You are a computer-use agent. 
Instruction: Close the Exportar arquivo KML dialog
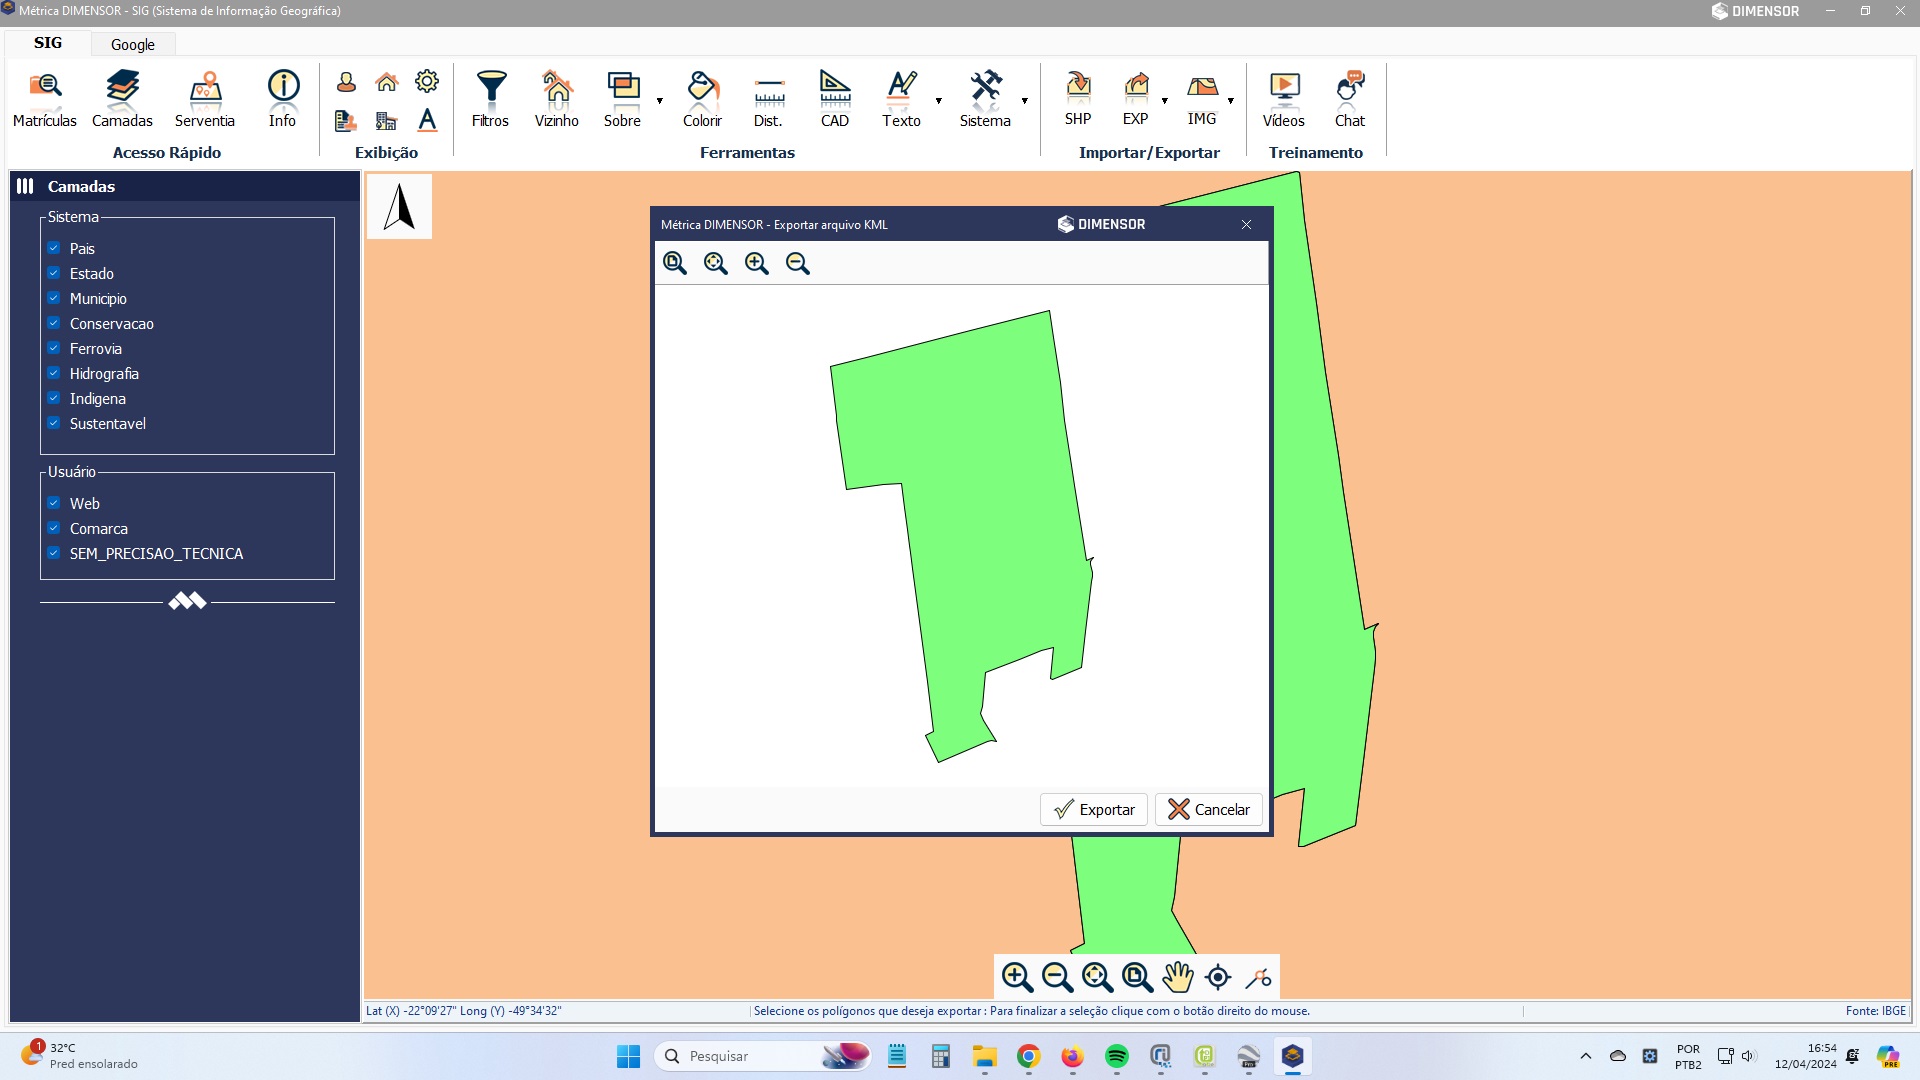tap(1246, 225)
